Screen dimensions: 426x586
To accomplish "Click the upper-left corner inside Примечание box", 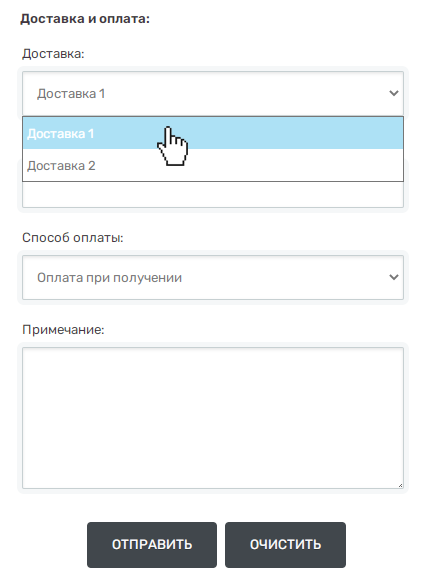I will pyautogui.click(x=30, y=355).
